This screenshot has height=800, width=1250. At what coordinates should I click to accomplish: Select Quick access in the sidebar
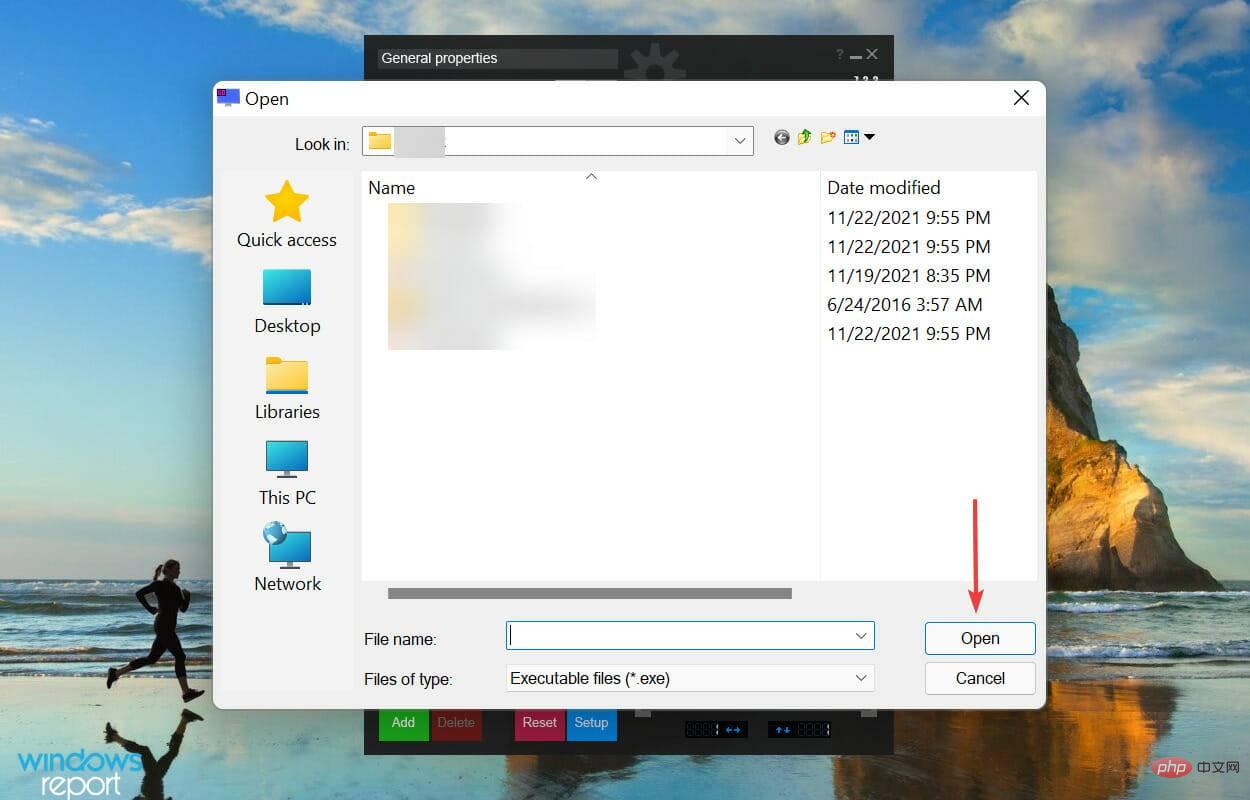(287, 213)
